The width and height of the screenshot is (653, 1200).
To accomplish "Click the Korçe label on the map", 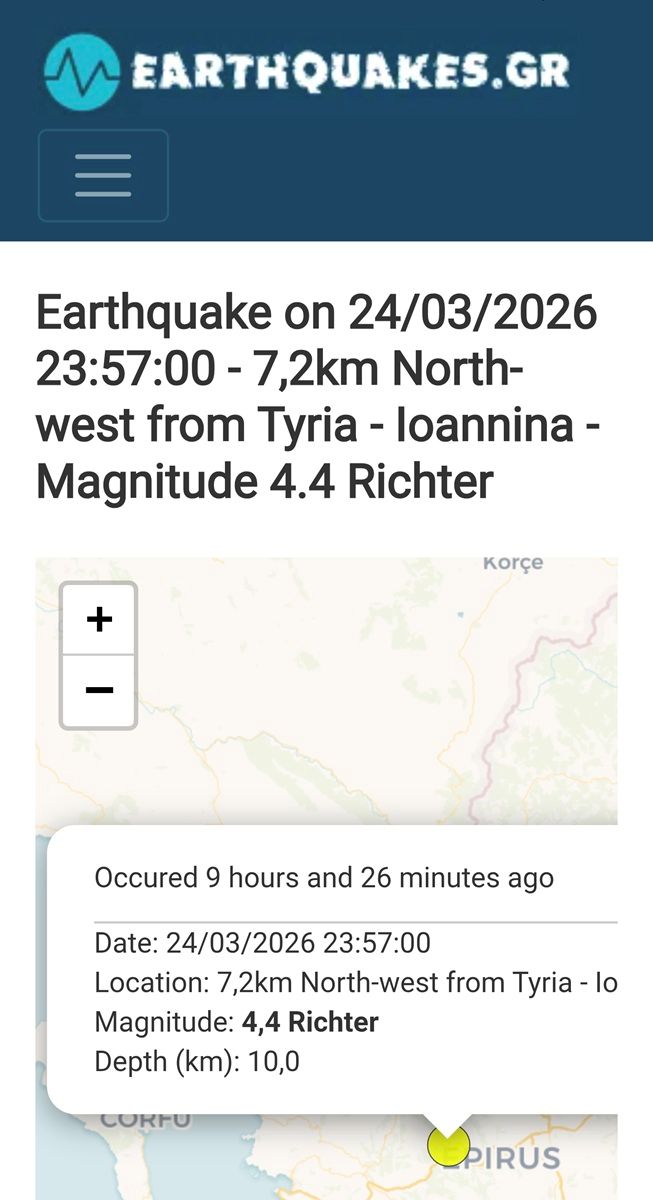I will coord(513,563).
